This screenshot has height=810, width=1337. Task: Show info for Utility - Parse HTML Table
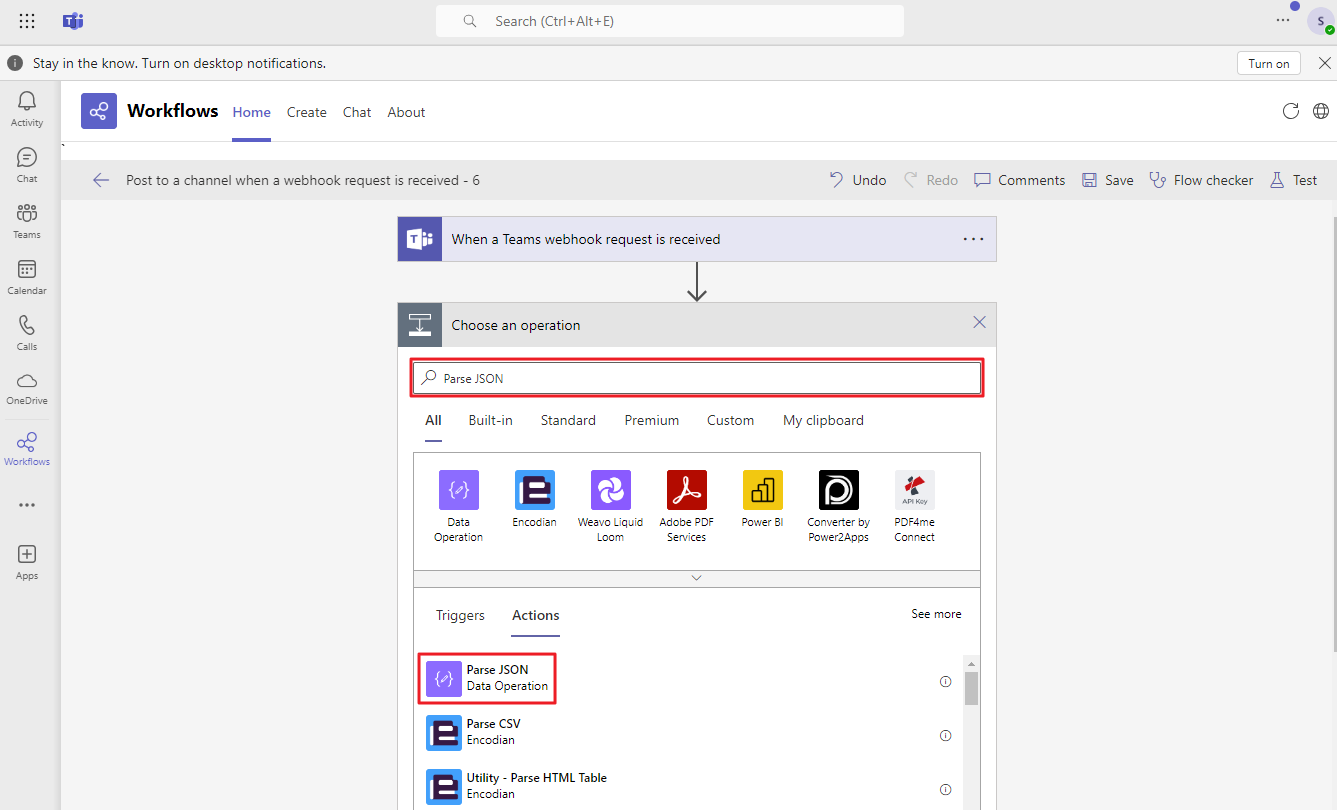945,790
